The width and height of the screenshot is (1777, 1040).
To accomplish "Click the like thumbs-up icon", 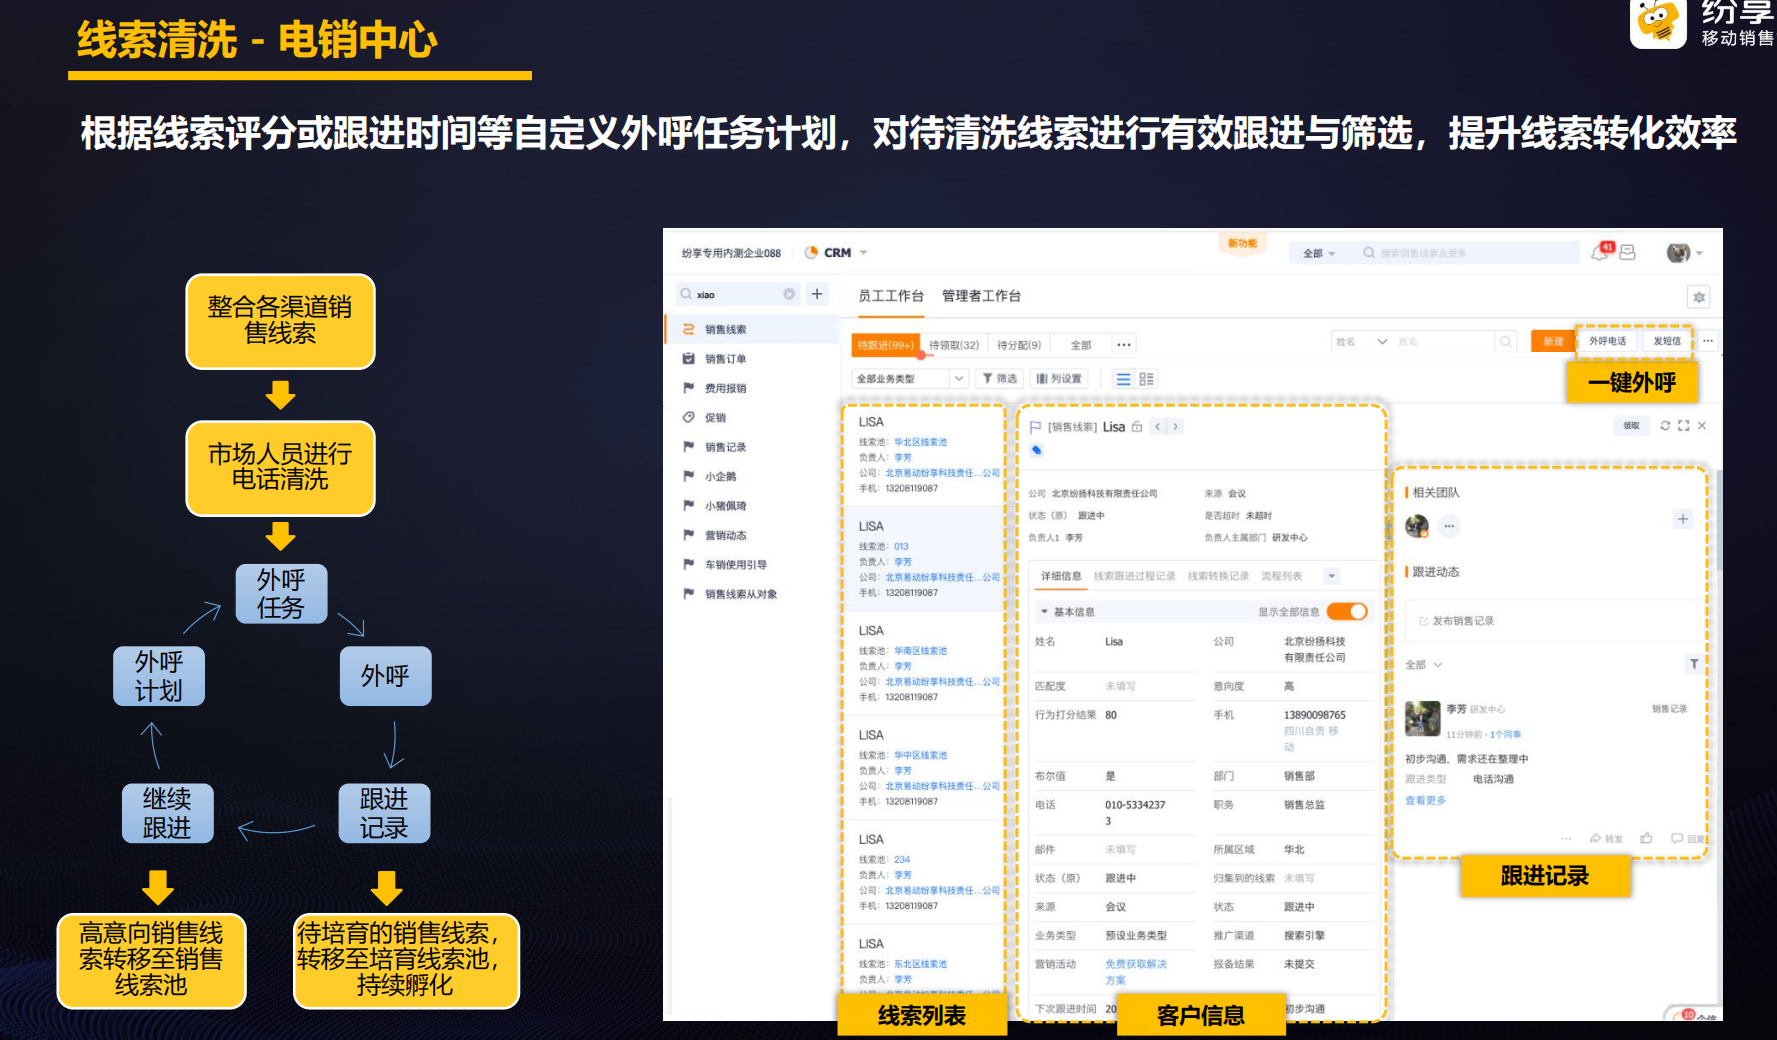I will pyautogui.click(x=1646, y=838).
